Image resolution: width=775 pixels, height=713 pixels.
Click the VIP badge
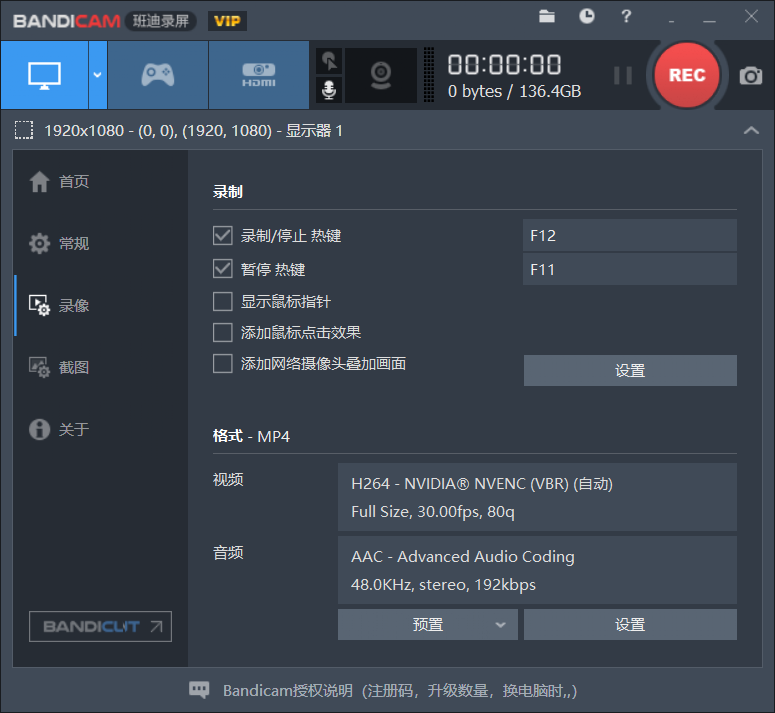[x=227, y=21]
